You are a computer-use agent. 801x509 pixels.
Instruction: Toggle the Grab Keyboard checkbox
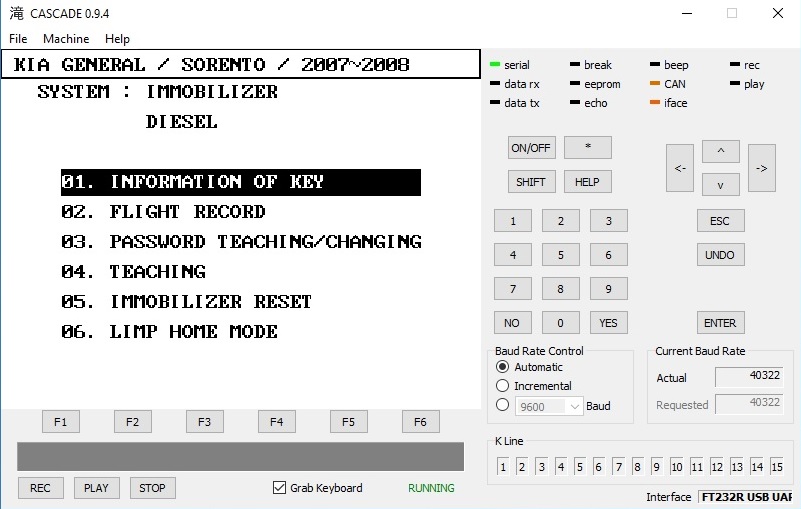(280, 488)
